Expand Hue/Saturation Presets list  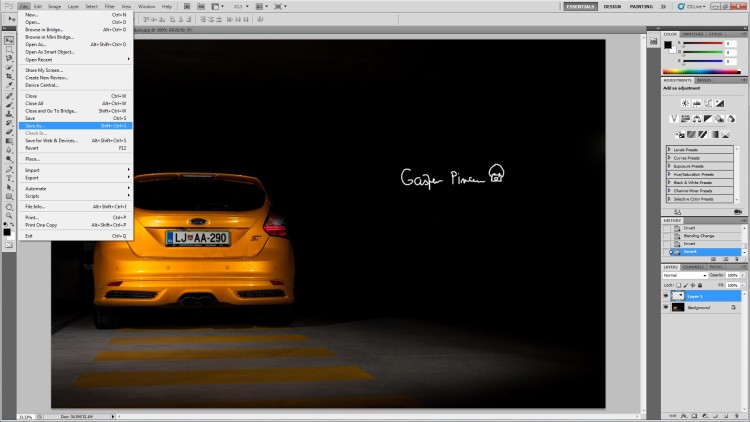tap(669, 174)
